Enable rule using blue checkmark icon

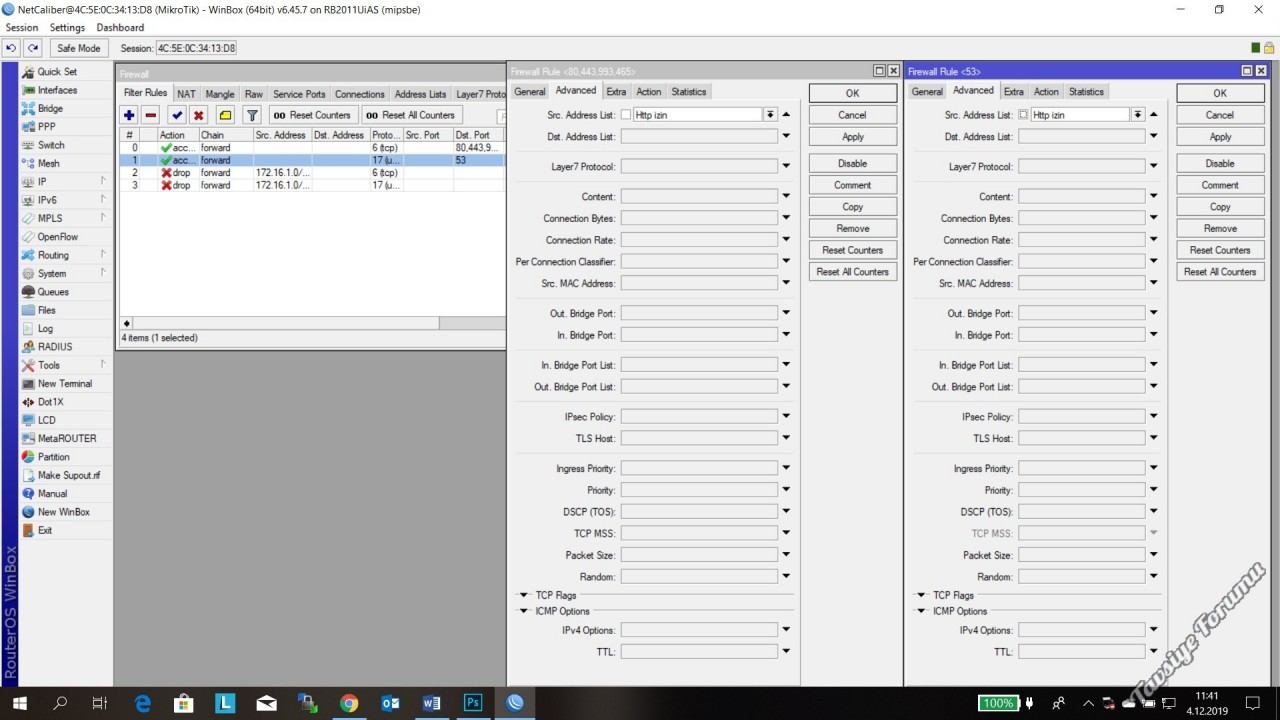(177, 115)
